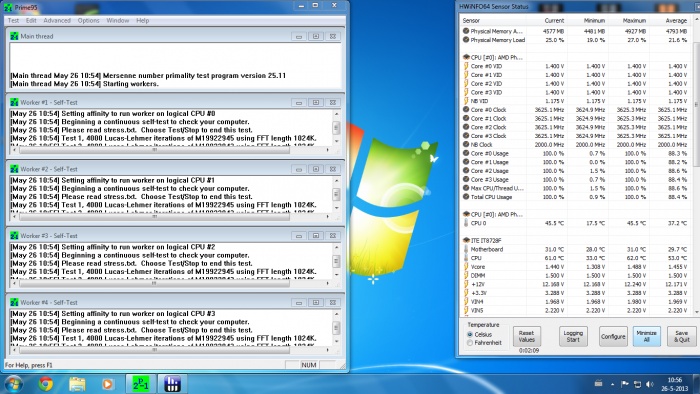
Task: Click the scroll-up arrow in Worker #1 window
Action: (336, 114)
